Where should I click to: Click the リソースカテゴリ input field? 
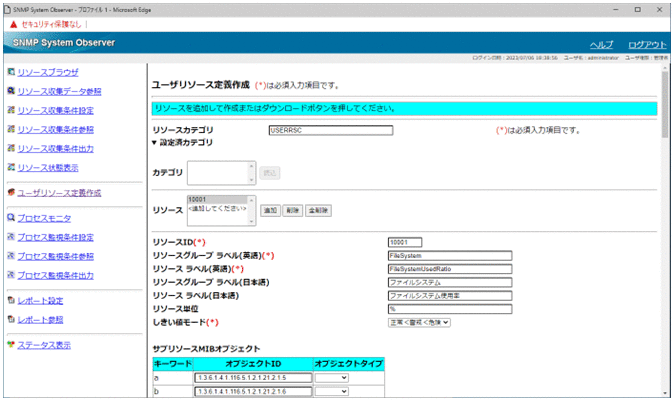(331, 130)
